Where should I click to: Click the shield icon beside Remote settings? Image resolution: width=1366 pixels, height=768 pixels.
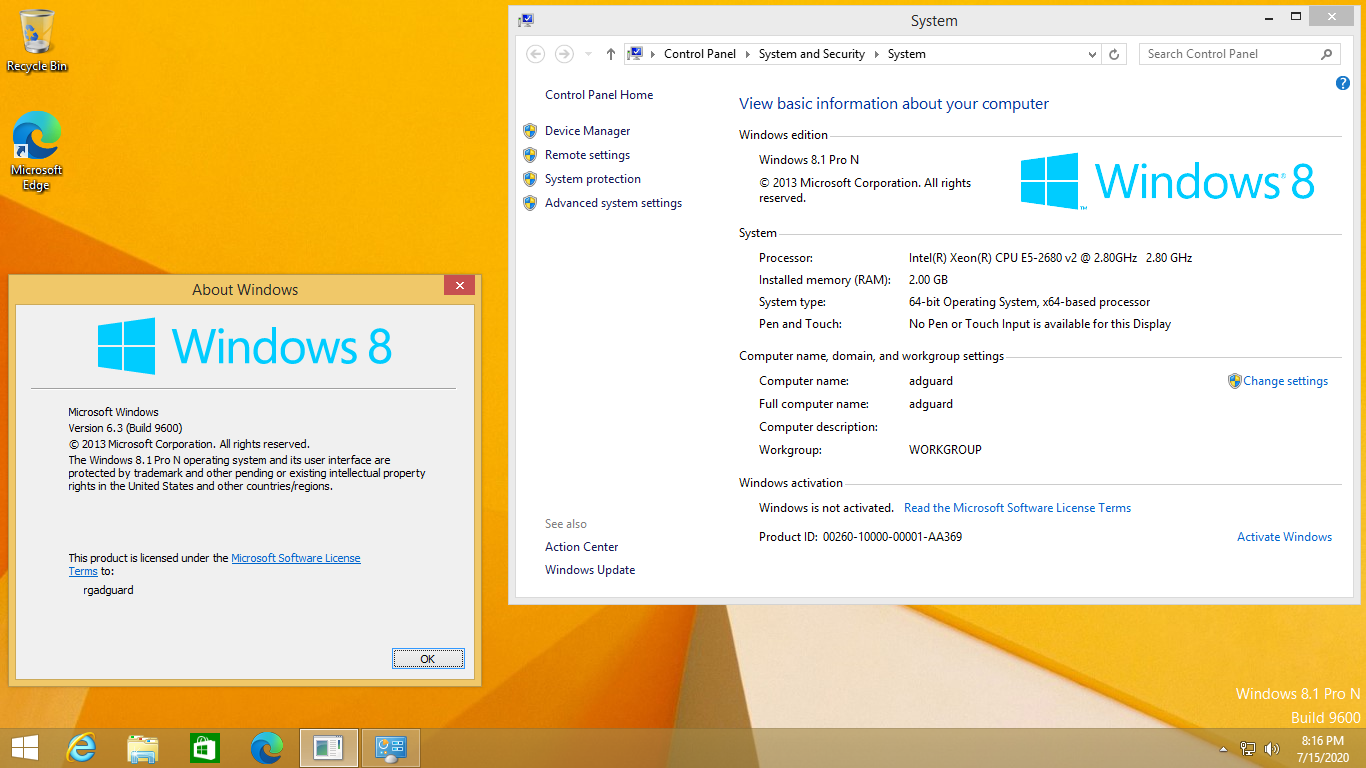[530, 155]
